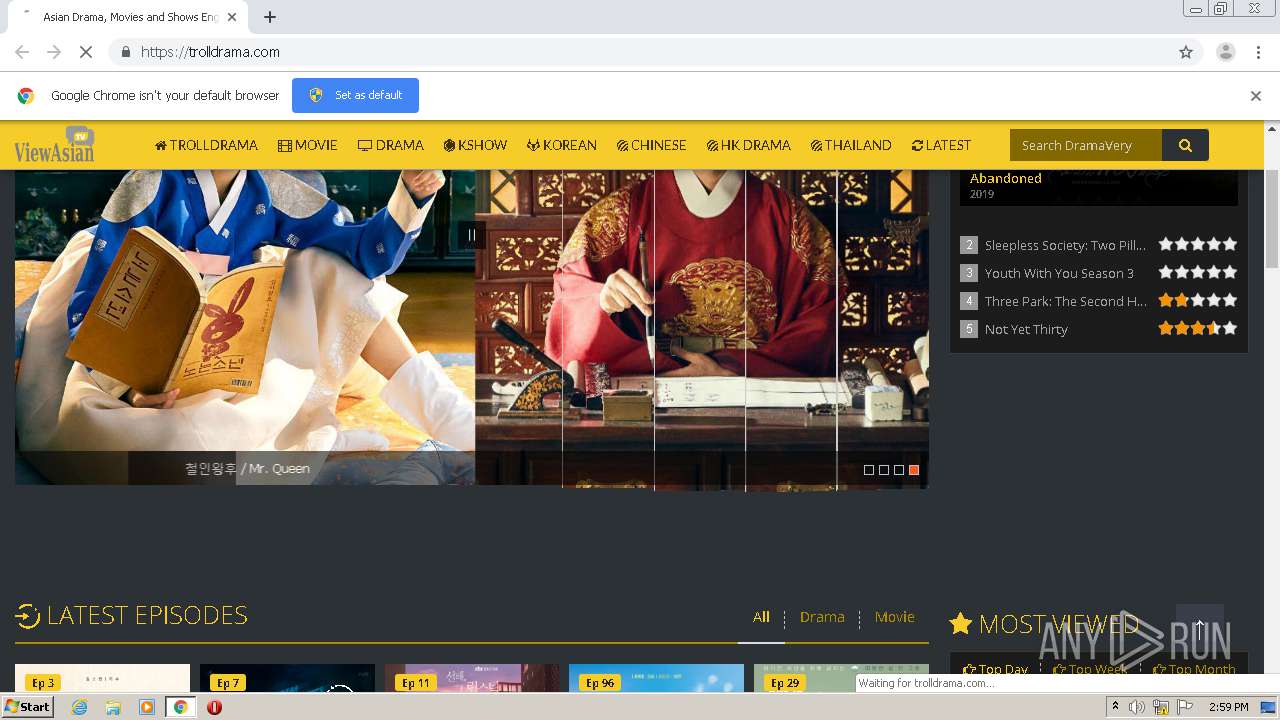
Task: Open Internet Explorer from the taskbar
Action: pyautogui.click(x=79, y=707)
